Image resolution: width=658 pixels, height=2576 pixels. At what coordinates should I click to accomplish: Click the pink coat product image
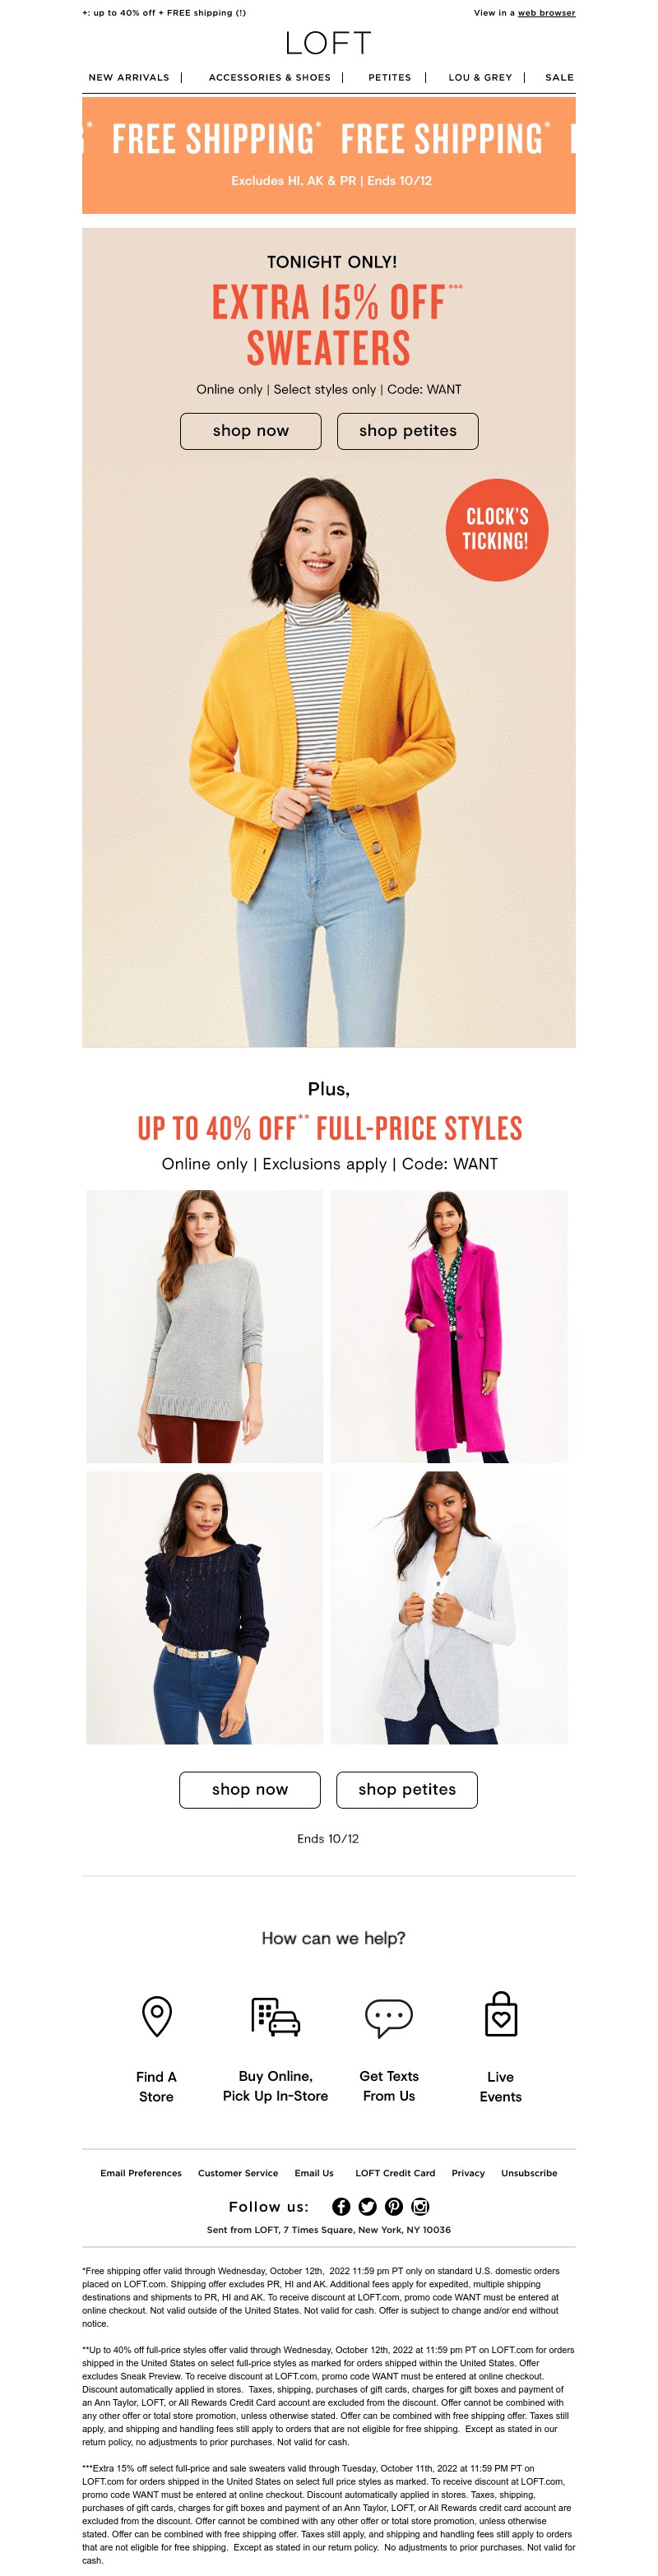[x=449, y=1326]
